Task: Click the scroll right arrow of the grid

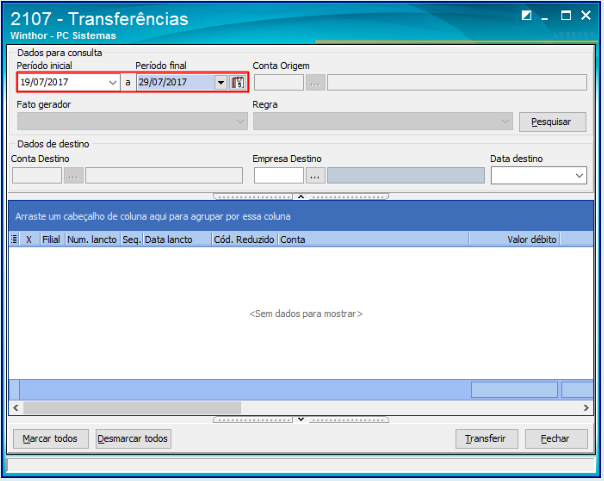Action: (586, 407)
